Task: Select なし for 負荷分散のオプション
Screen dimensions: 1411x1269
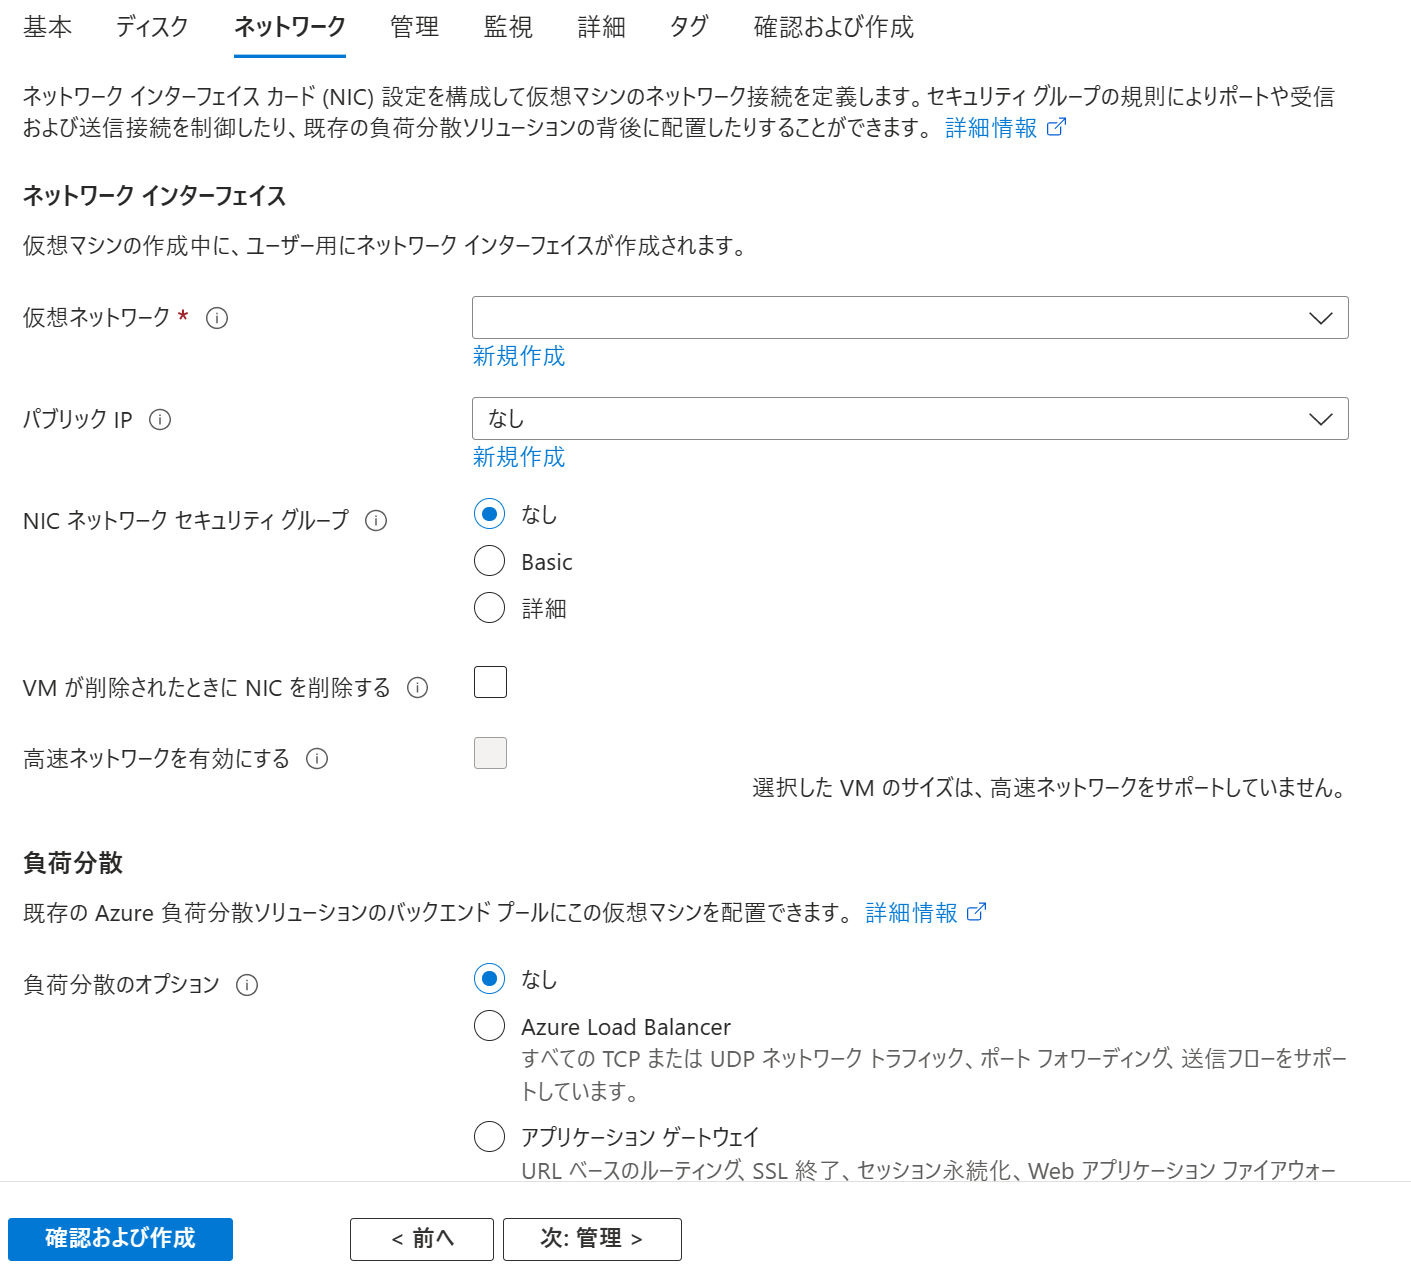Action: pos(489,978)
